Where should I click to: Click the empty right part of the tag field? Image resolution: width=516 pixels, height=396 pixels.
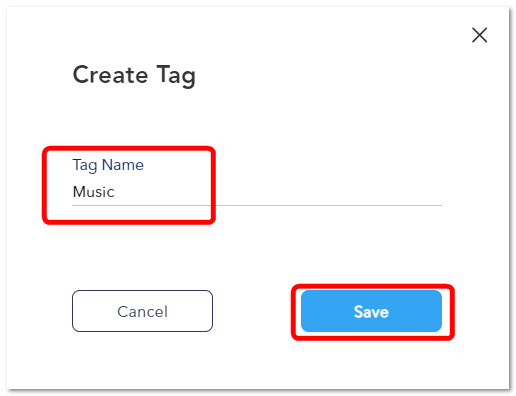coord(330,192)
